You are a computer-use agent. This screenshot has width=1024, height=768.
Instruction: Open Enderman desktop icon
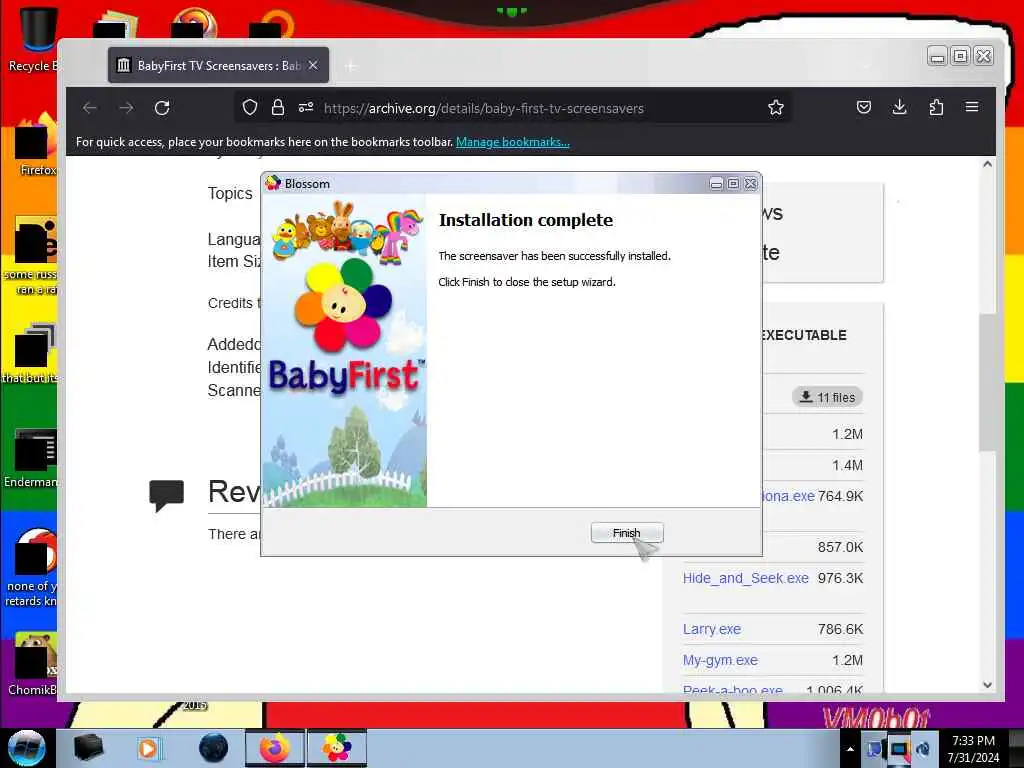[x=29, y=457]
